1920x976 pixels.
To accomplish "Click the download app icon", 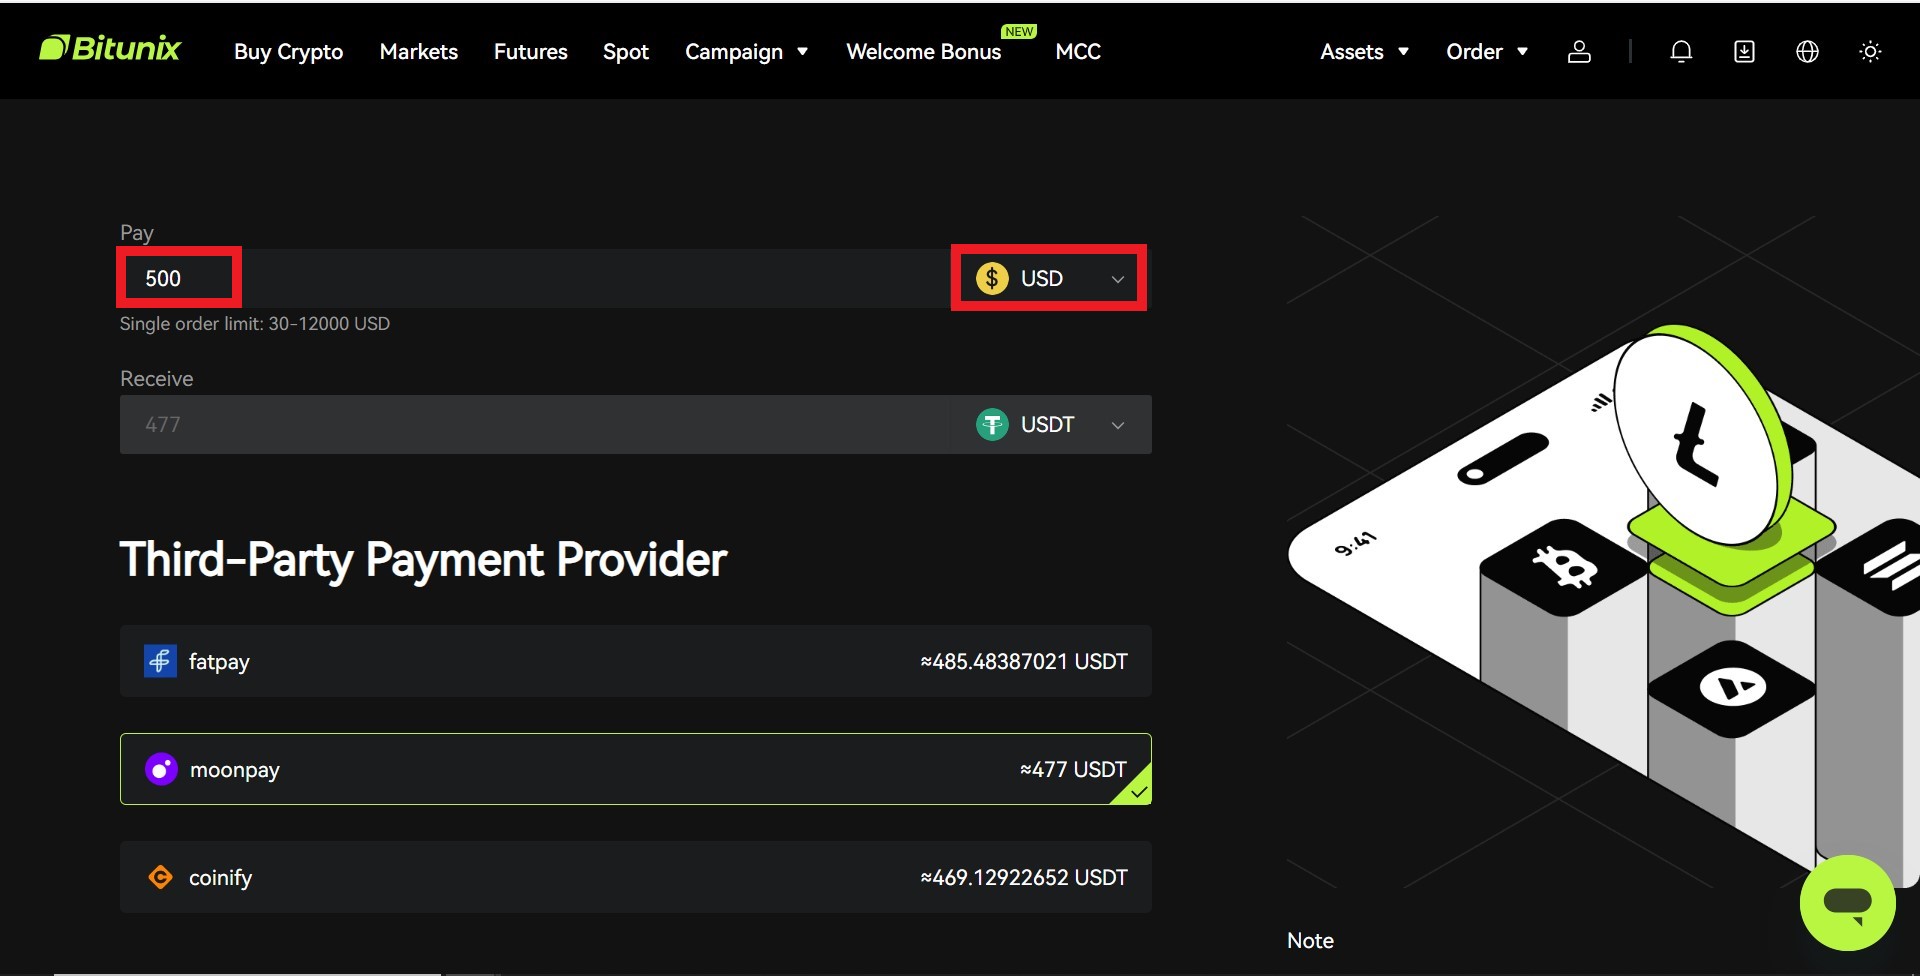I will [x=1744, y=52].
